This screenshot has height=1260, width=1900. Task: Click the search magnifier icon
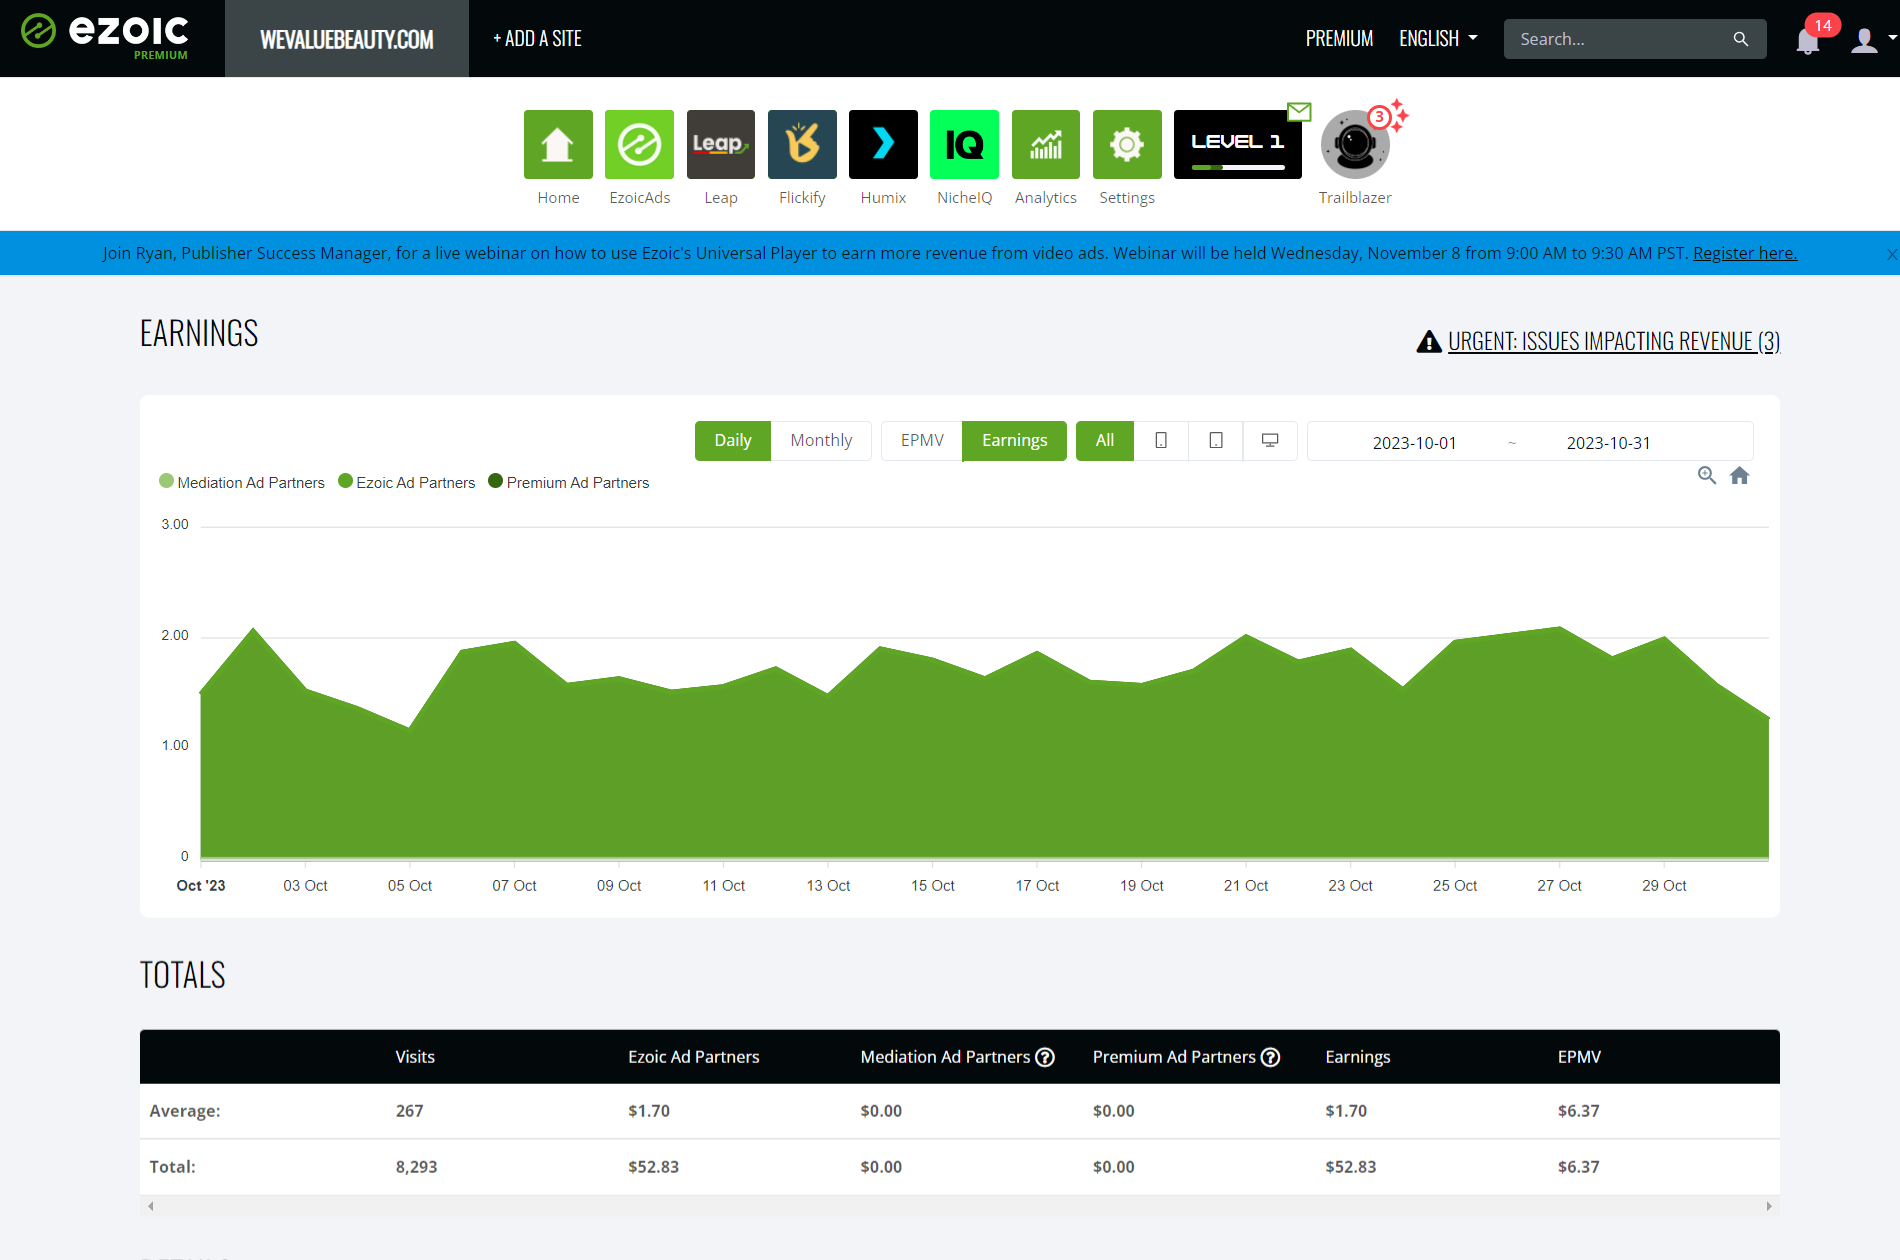(1741, 39)
